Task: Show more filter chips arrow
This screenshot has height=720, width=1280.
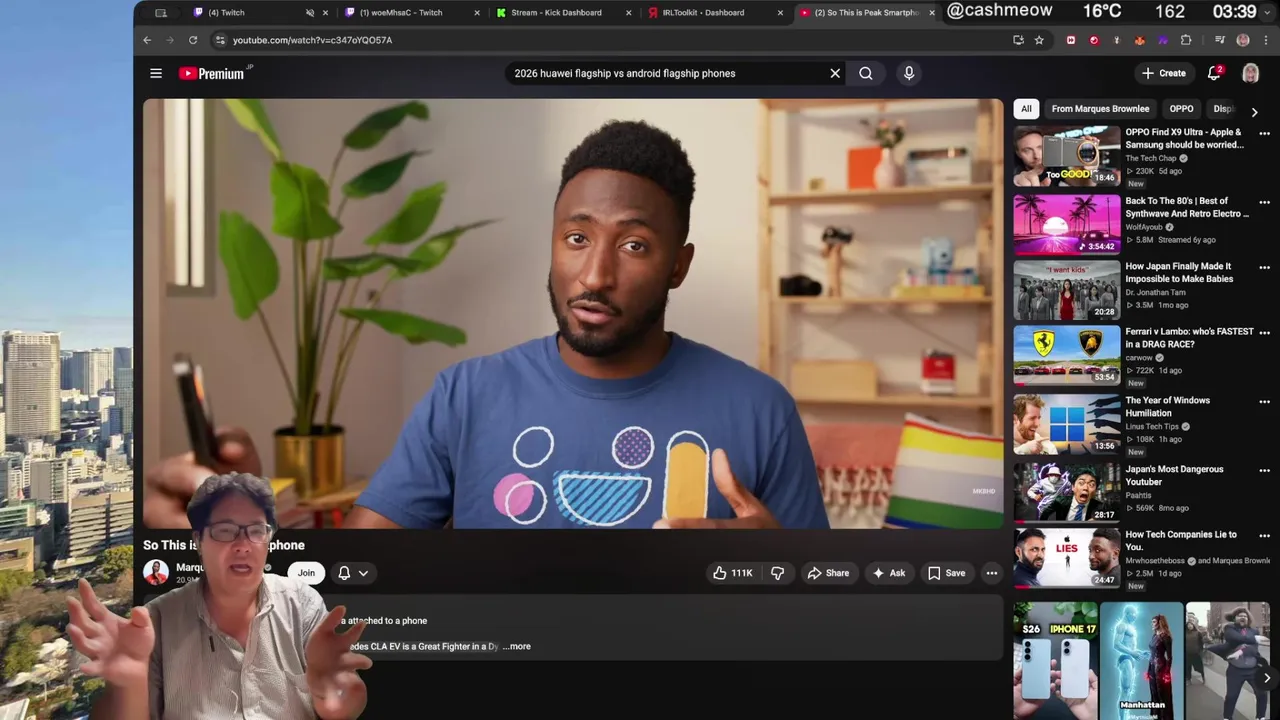Action: click(x=1254, y=112)
